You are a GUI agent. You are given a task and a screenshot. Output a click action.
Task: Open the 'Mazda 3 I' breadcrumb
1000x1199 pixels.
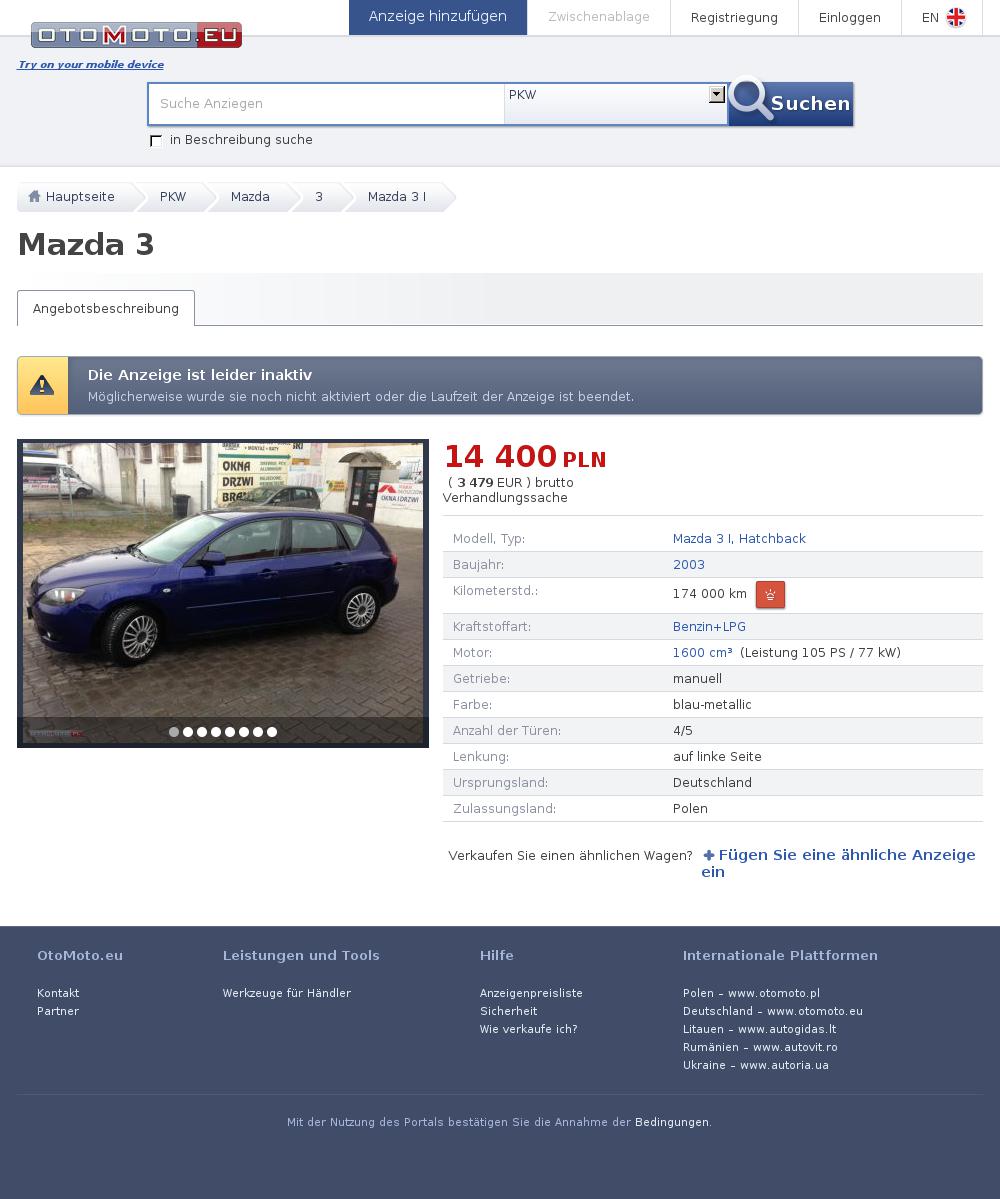(397, 197)
